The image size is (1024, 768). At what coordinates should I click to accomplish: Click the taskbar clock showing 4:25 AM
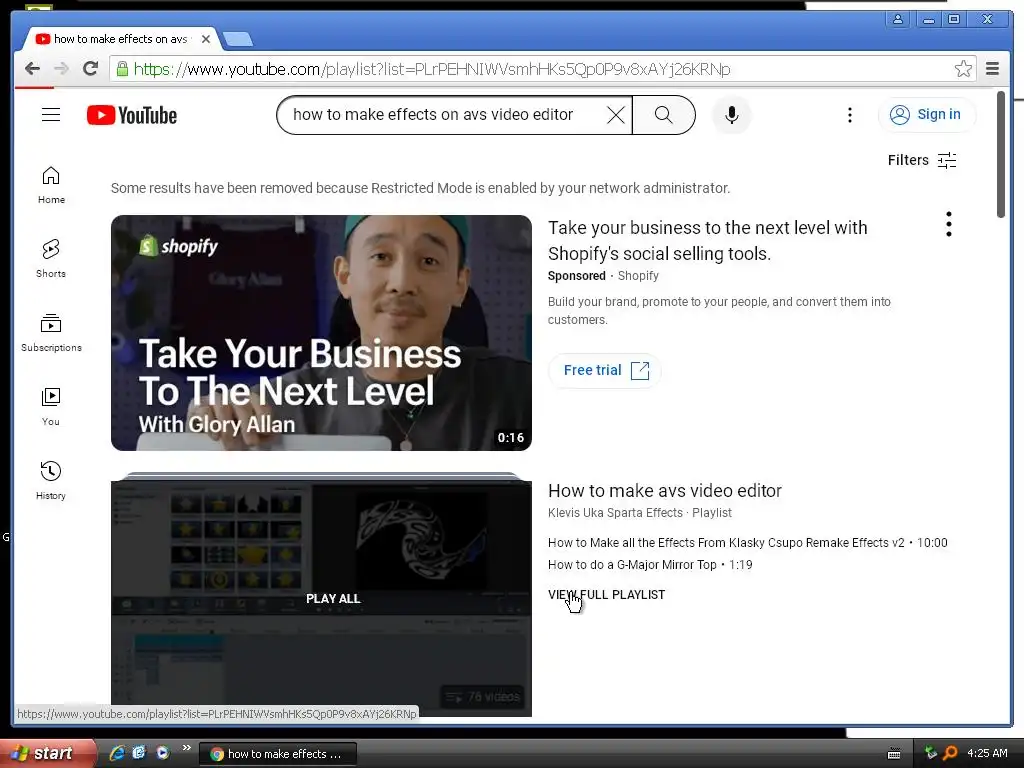pyautogui.click(x=987, y=753)
